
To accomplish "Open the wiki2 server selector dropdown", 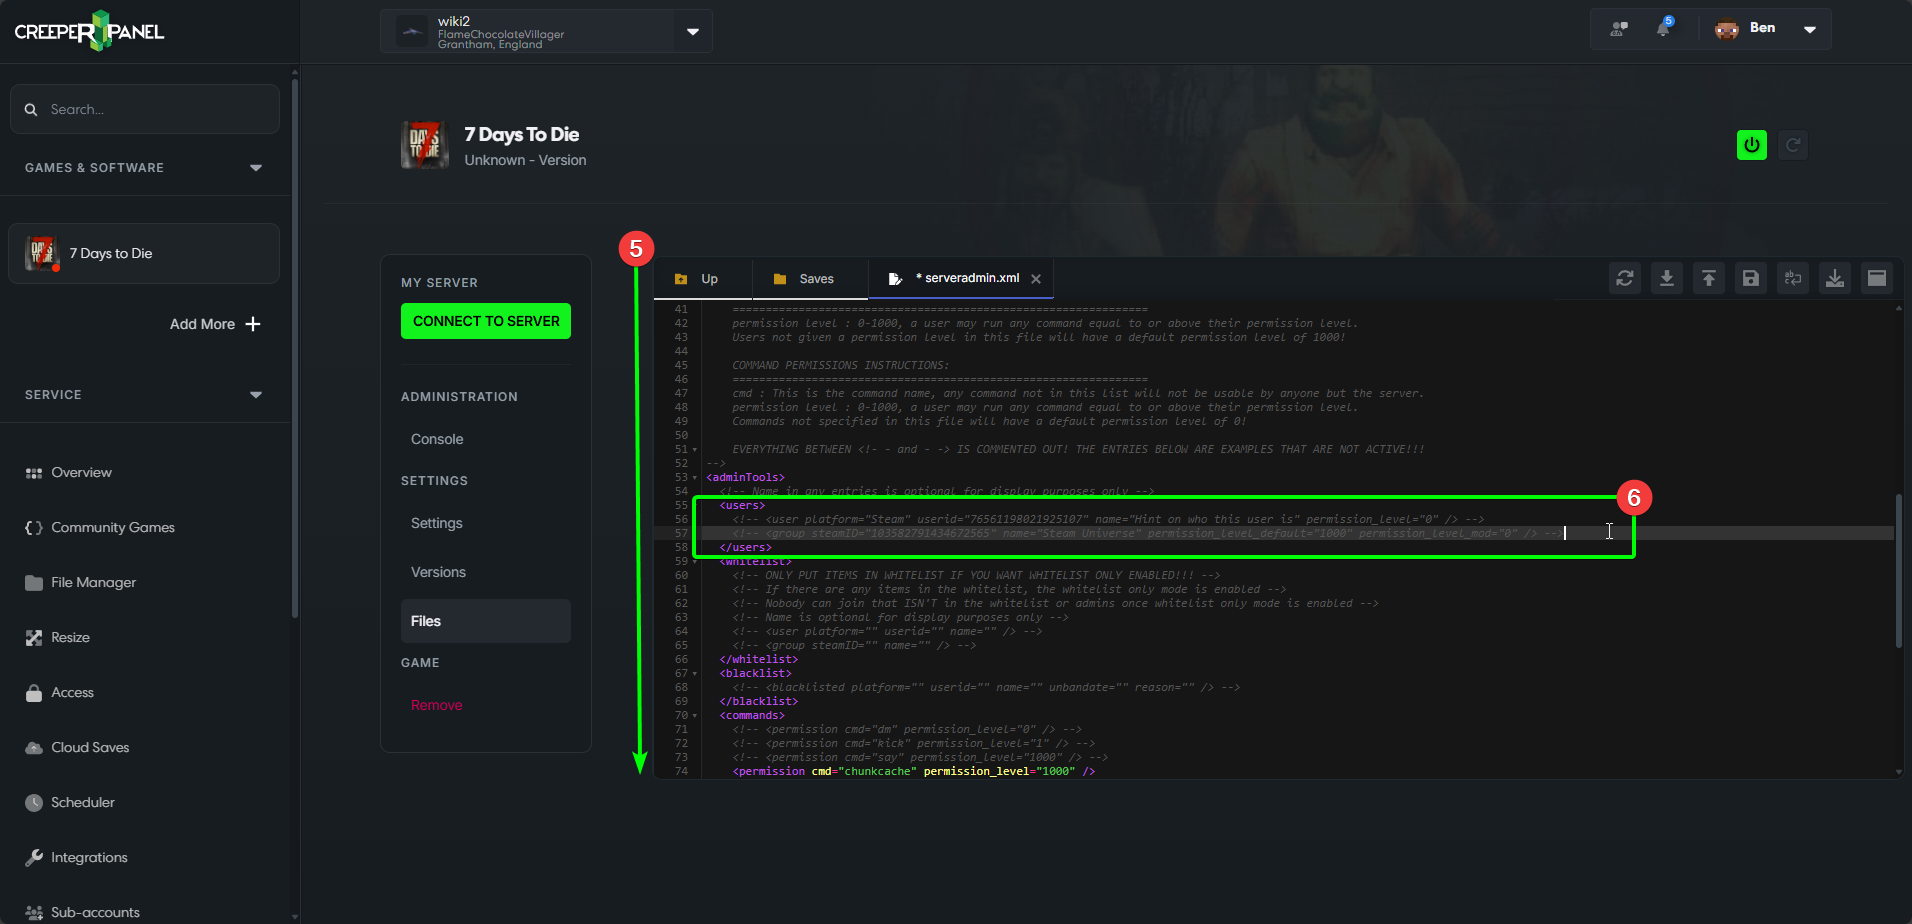I will 693,31.
